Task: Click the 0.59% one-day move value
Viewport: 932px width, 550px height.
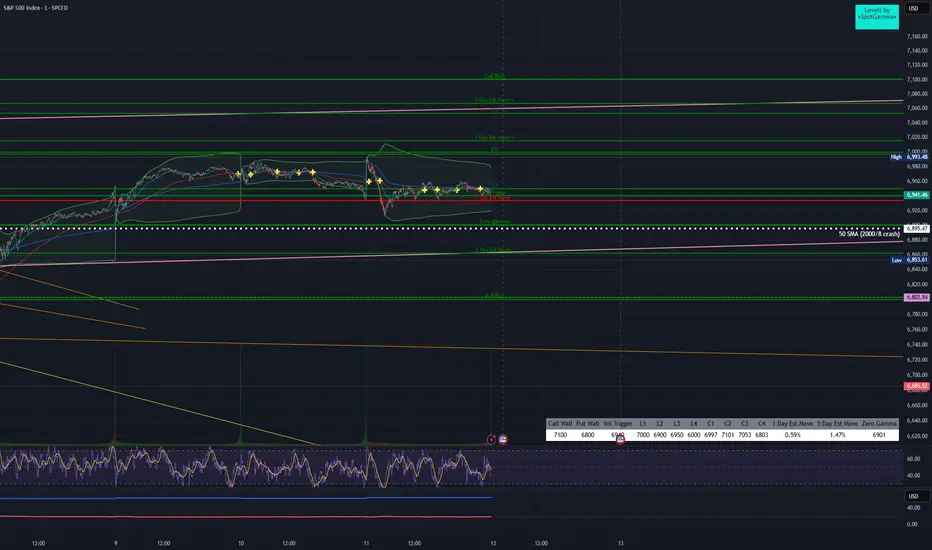Action: (x=792, y=435)
